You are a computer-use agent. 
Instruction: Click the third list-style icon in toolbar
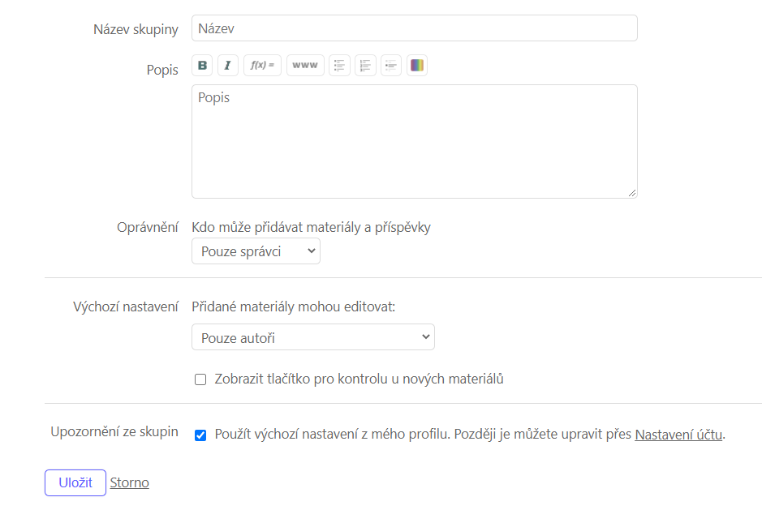coord(391,65)
